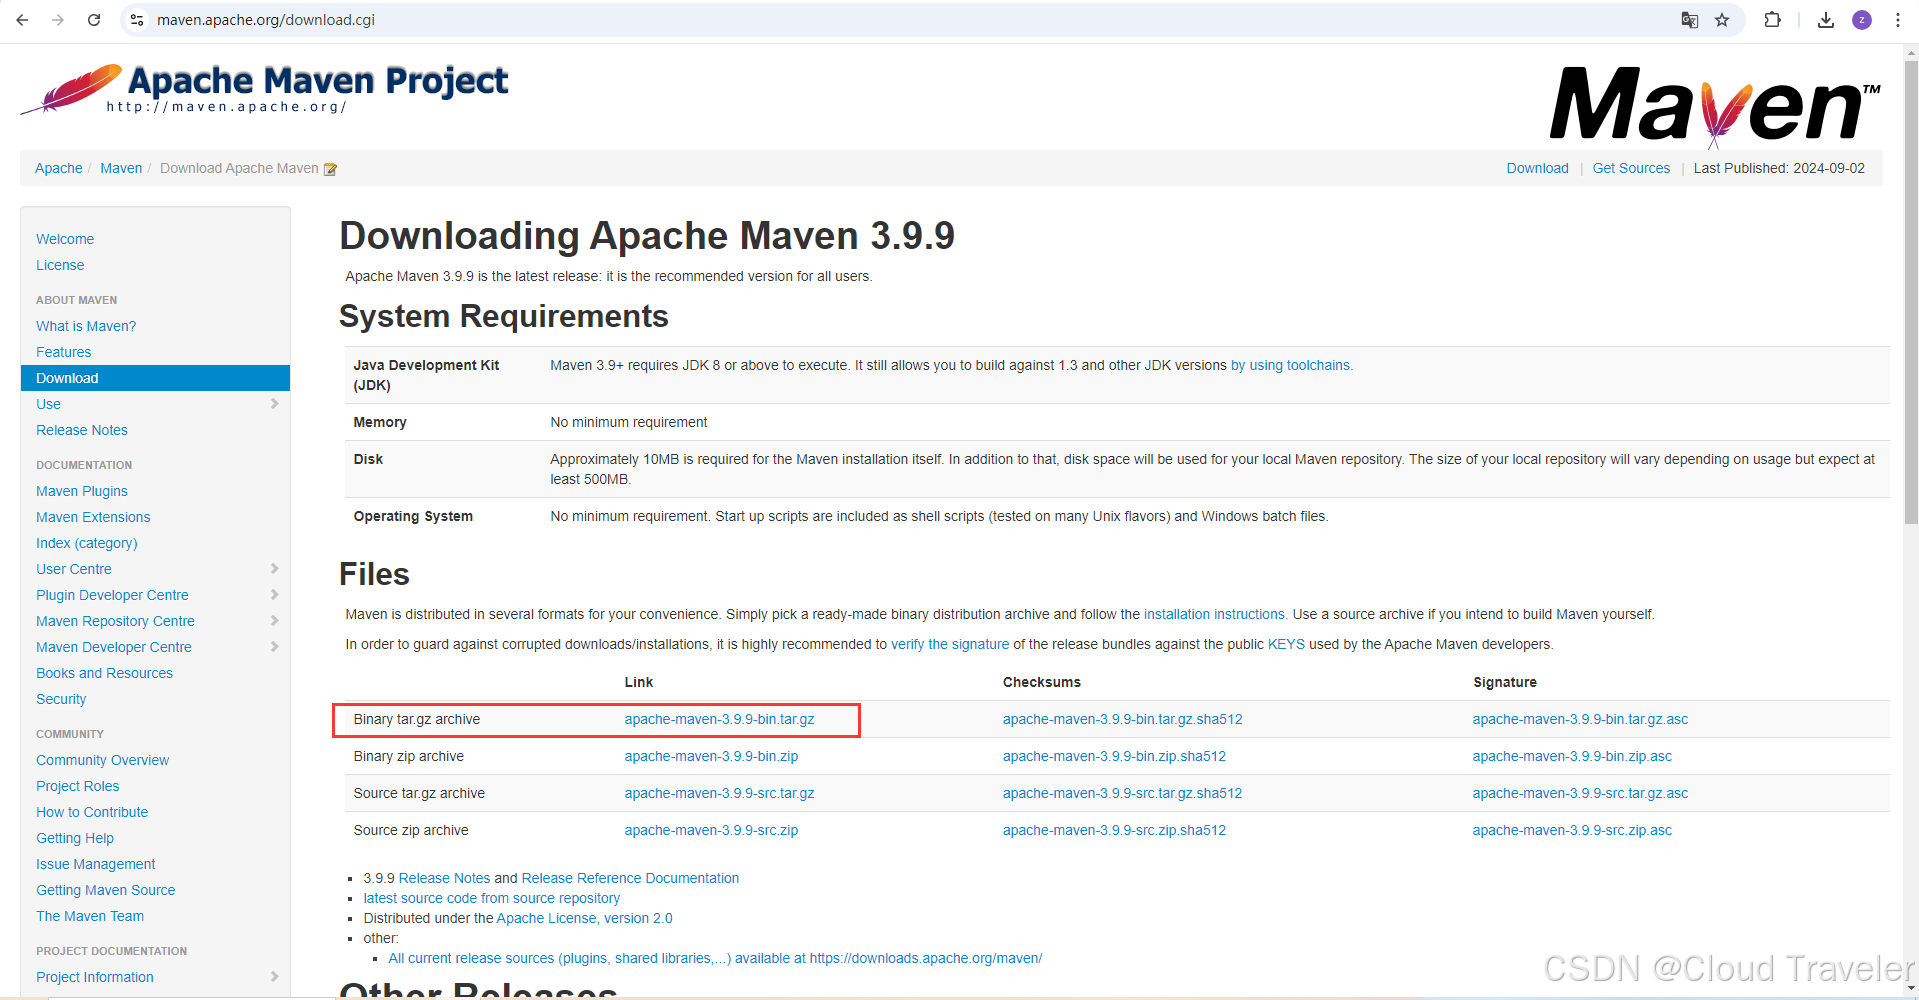Open Books and Resources link

point(104,673)
